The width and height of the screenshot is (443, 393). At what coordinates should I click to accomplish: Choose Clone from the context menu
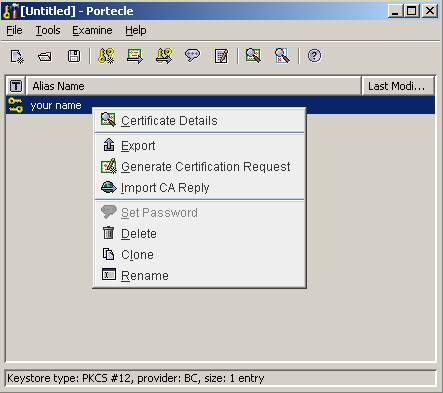[199, 255]
